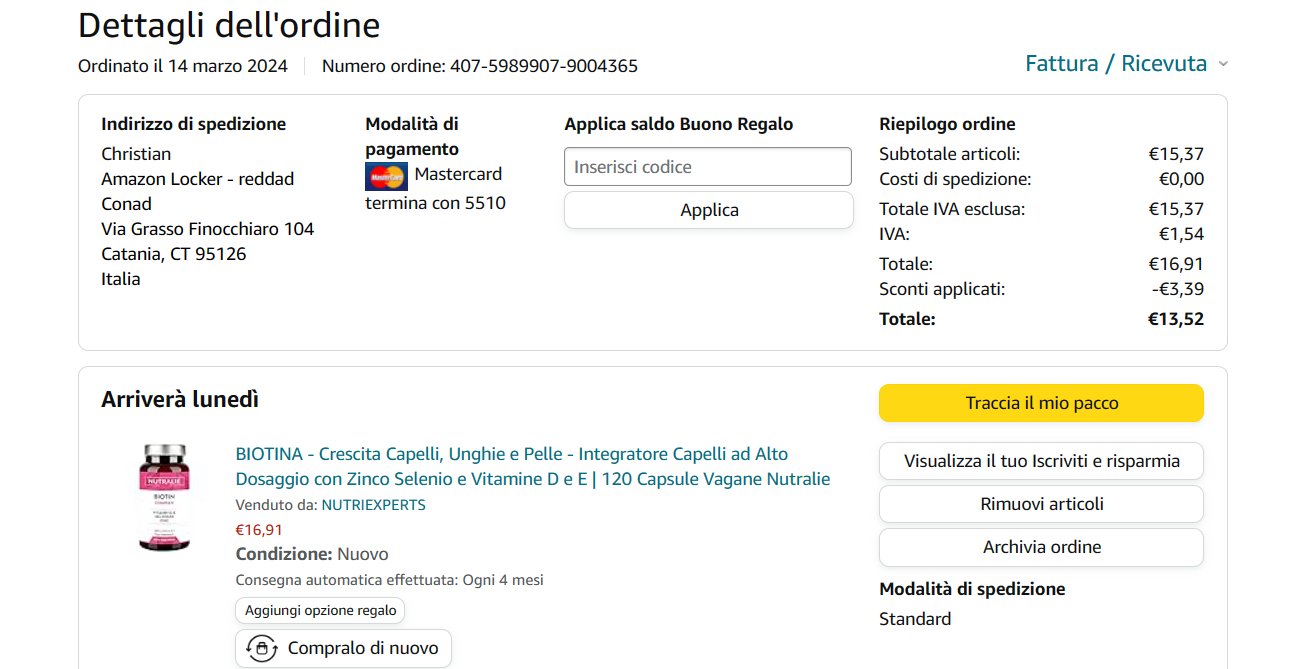This screenshot has height=669, width=1315.
Task: Click Traccia il mio pacco button
Action: pyautogui.click(x=1041, y=403)
